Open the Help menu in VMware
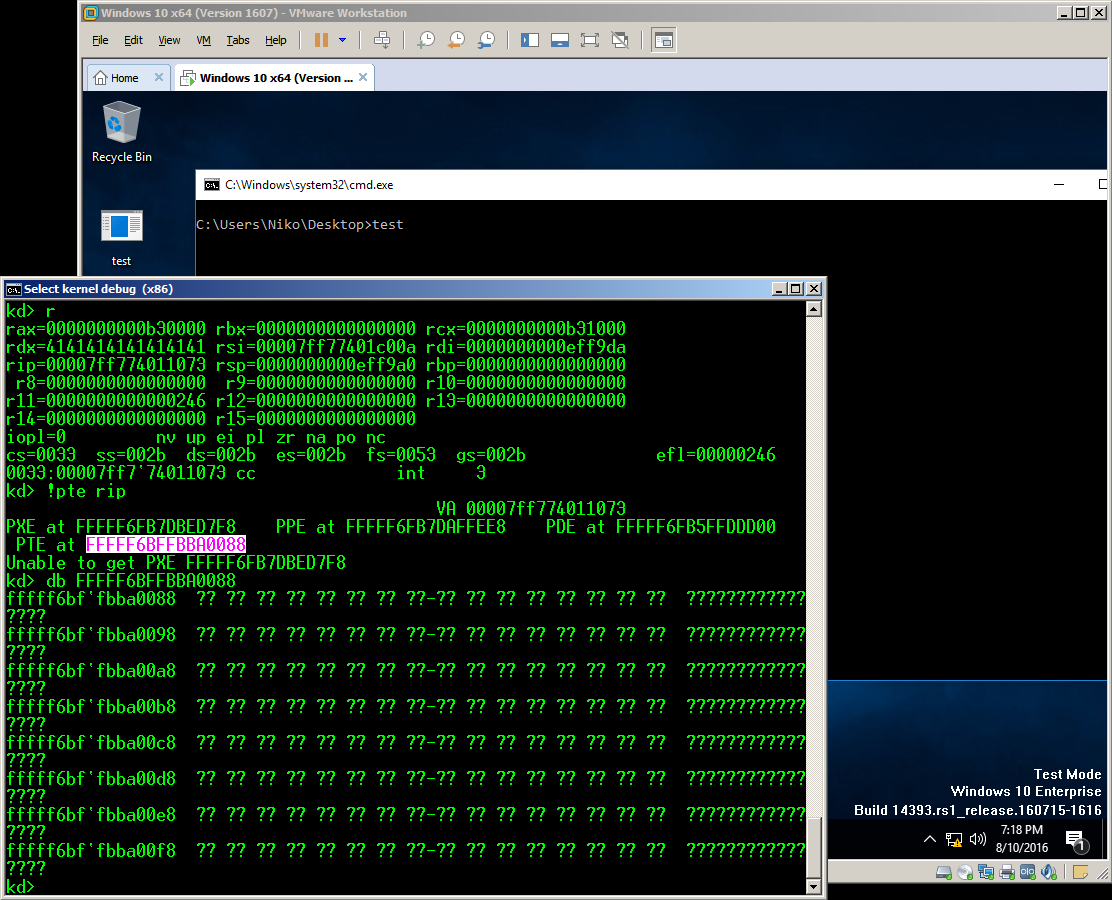 [276, 40]
